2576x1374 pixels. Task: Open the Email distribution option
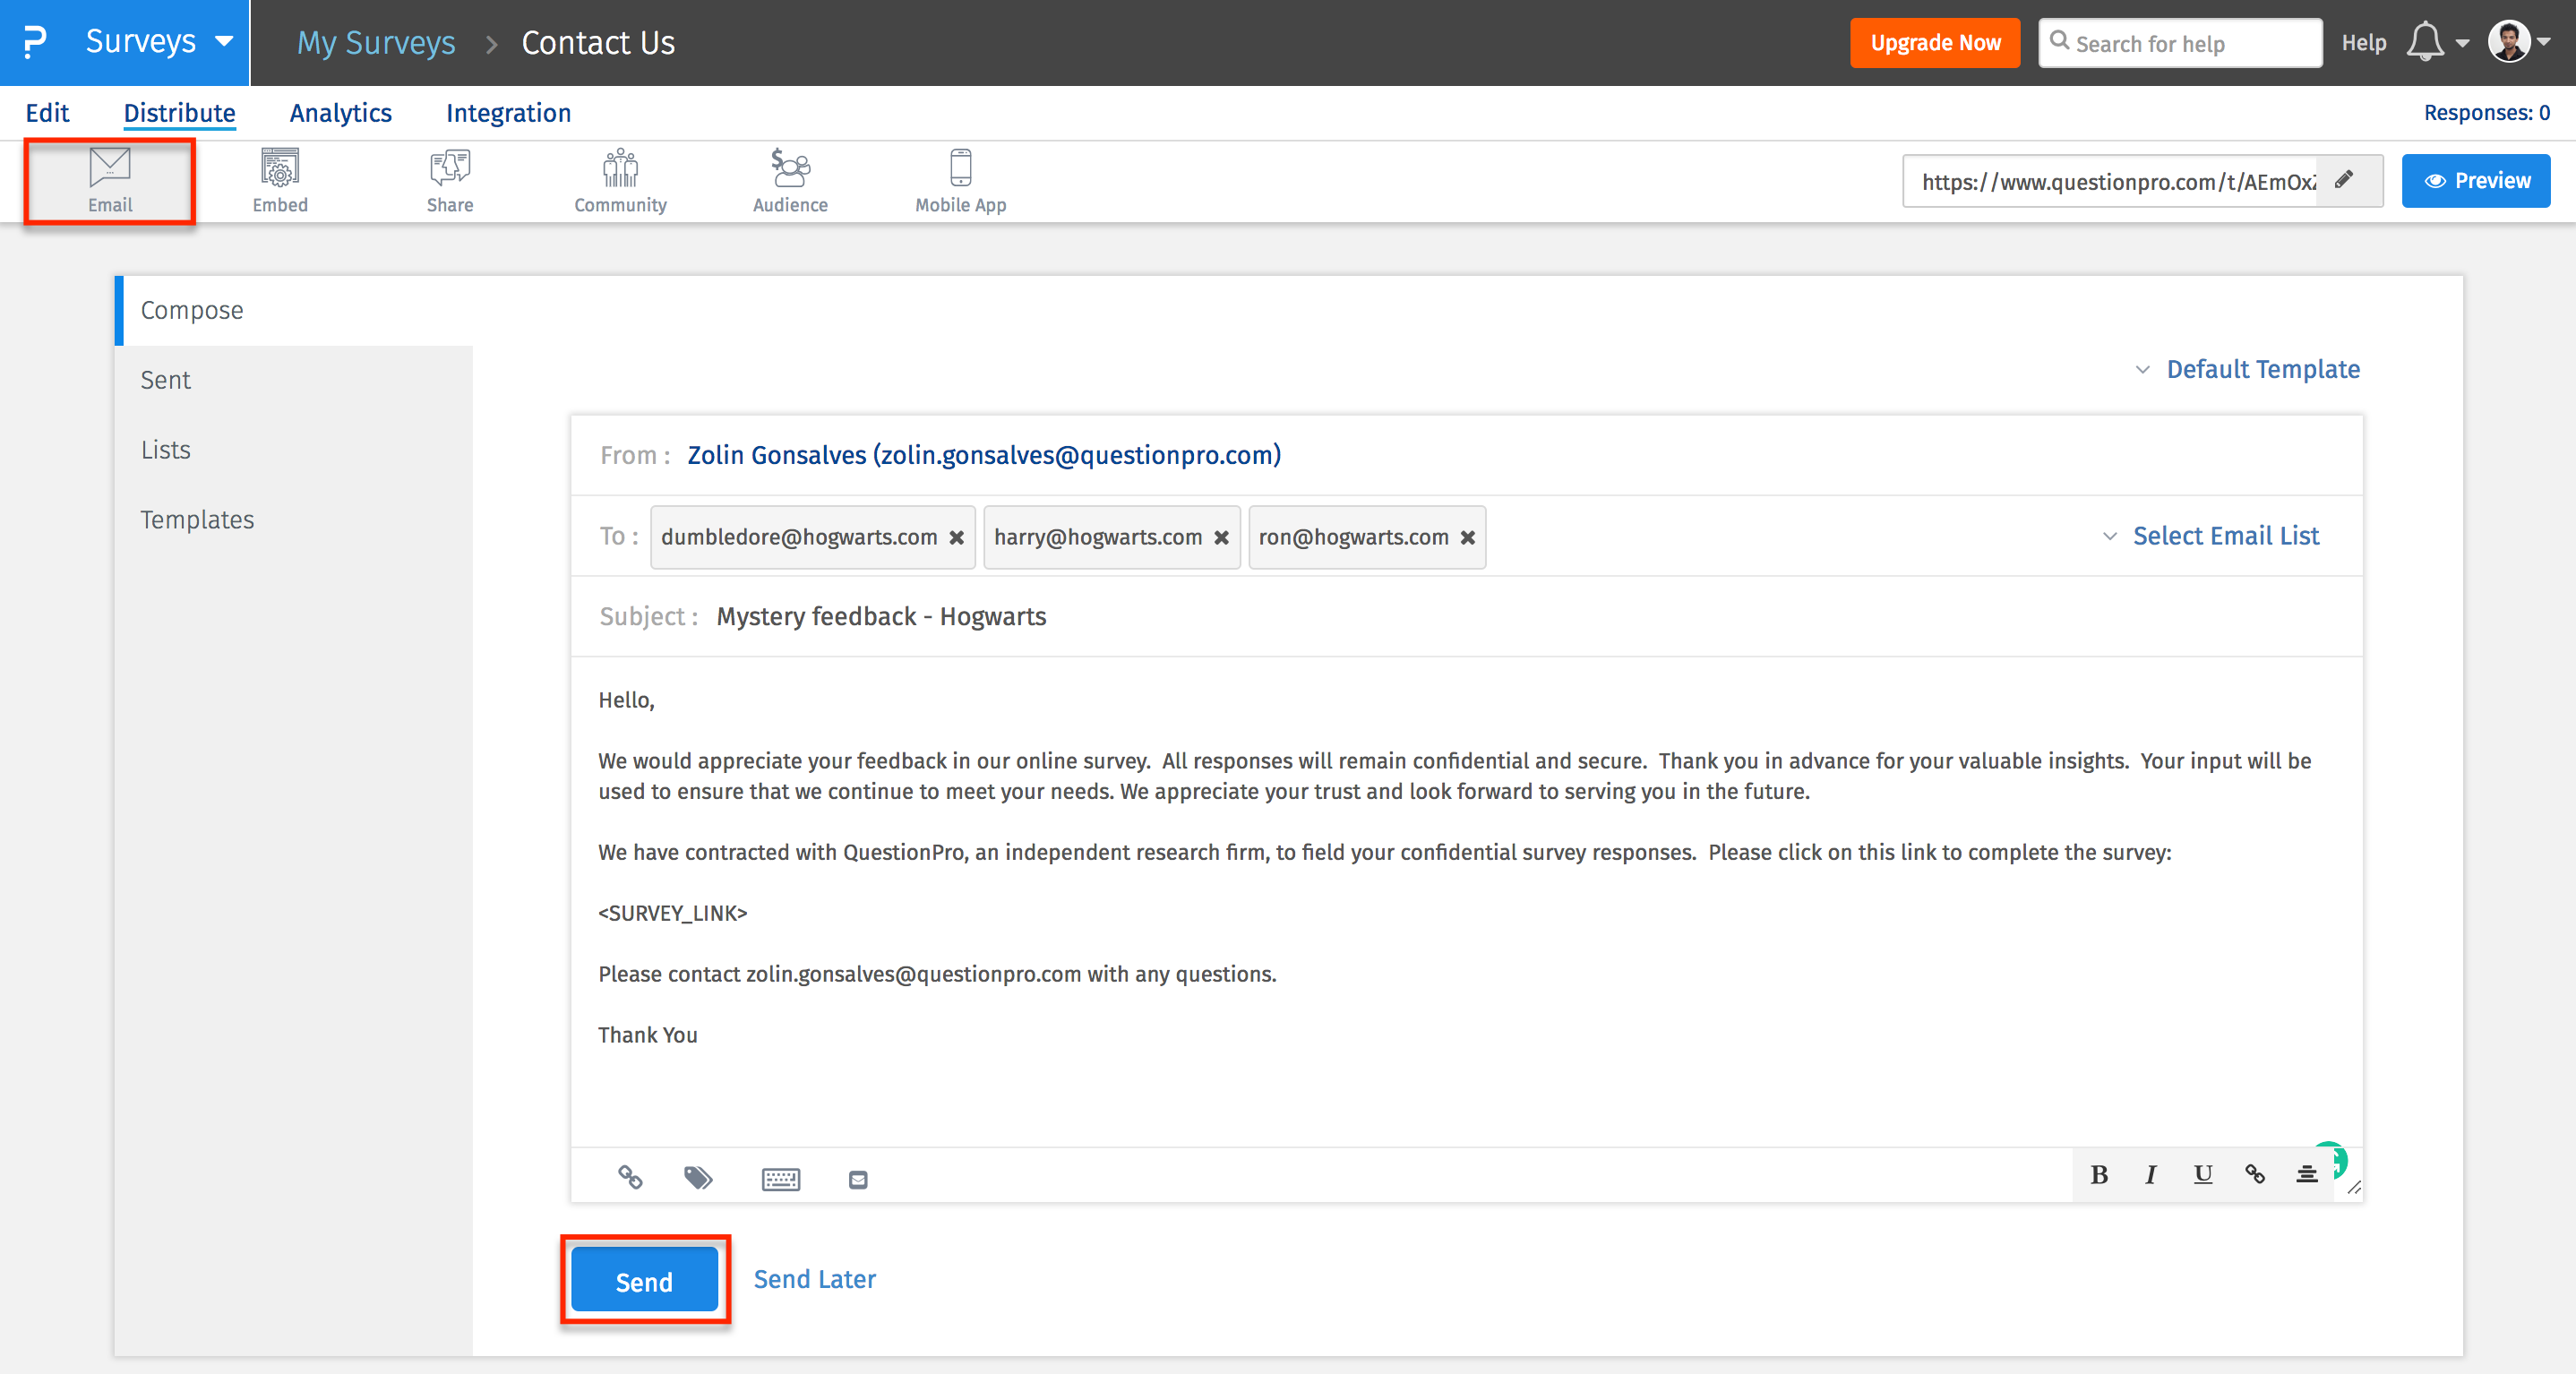click(x=110, y=181)
